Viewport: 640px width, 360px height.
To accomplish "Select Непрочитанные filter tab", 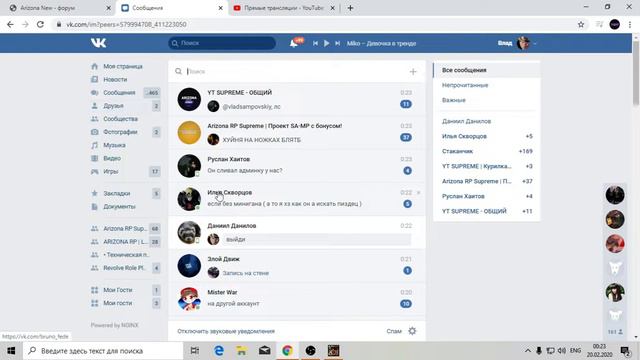I will coord(487,85).
